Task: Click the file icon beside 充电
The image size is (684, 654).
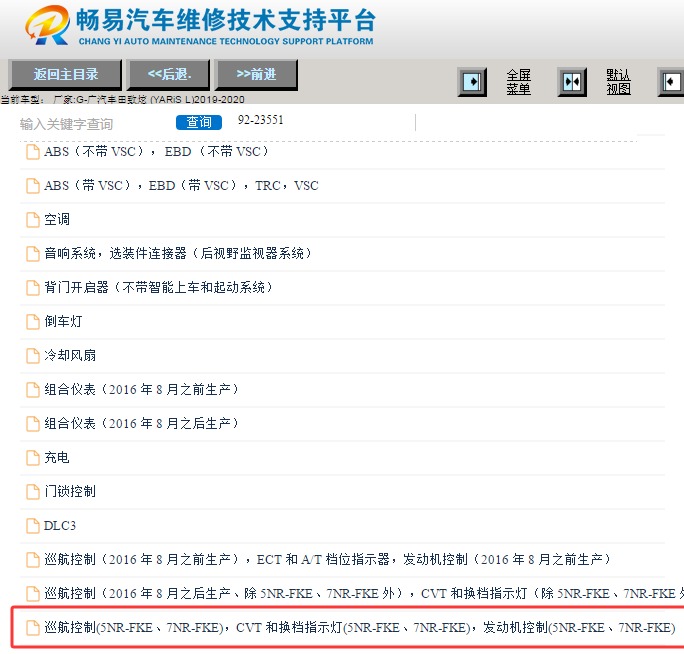Action: tap(33, 458)
